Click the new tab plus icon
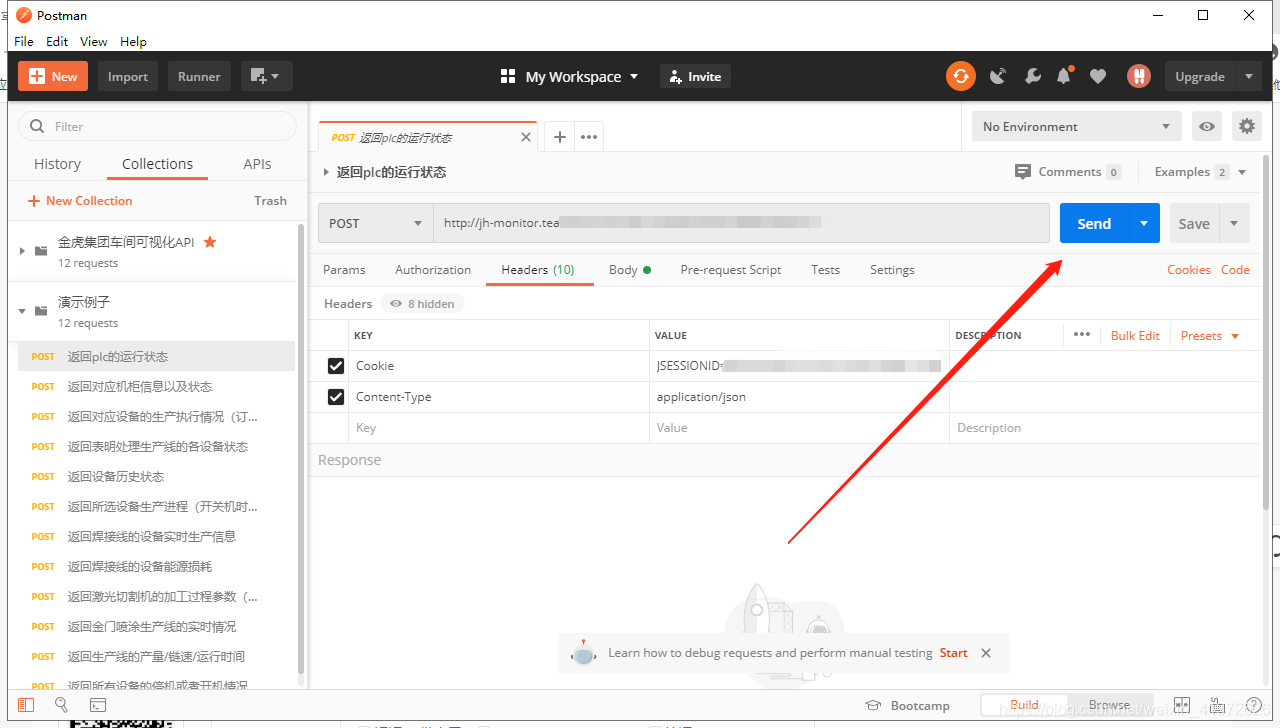 click(x=560, y=137)
